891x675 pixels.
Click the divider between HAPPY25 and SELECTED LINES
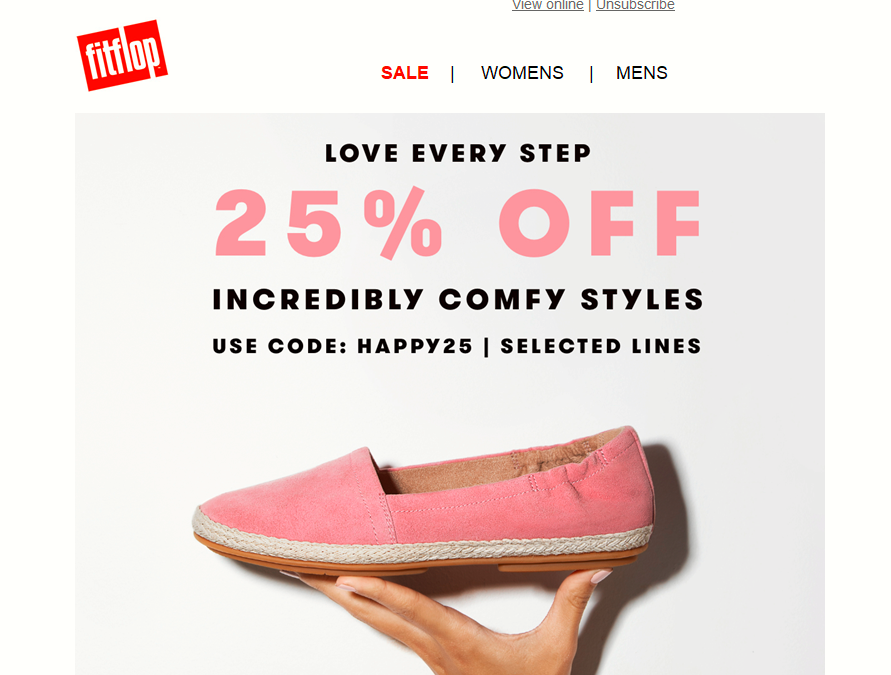coord(486,346)
